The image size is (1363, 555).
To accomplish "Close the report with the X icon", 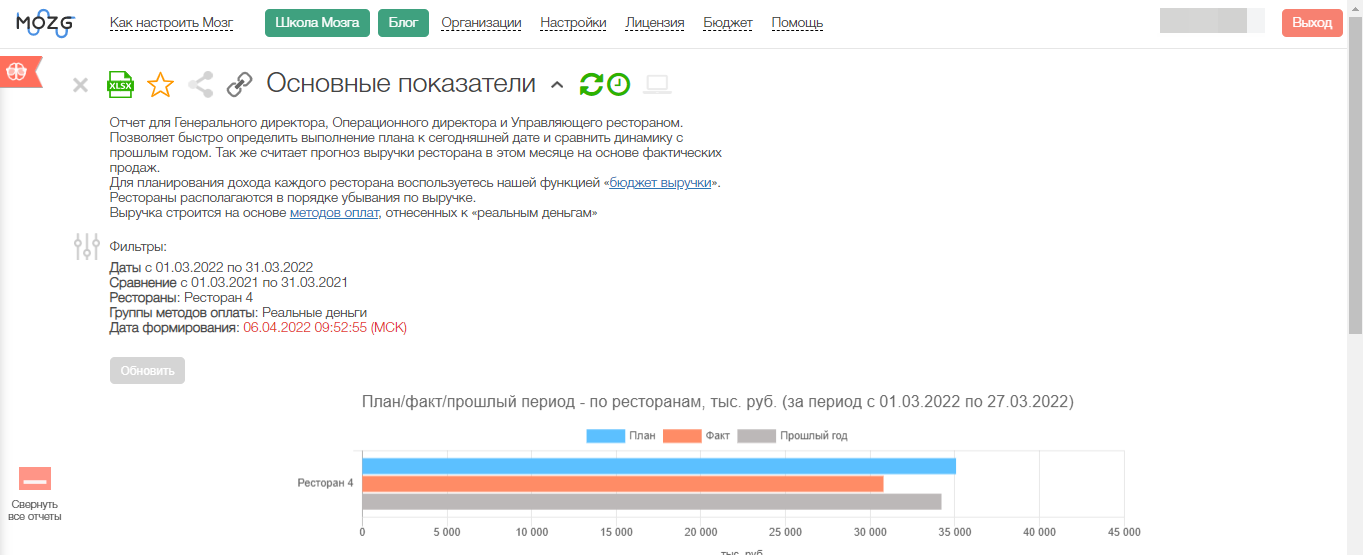I will [x=81, y=85].
